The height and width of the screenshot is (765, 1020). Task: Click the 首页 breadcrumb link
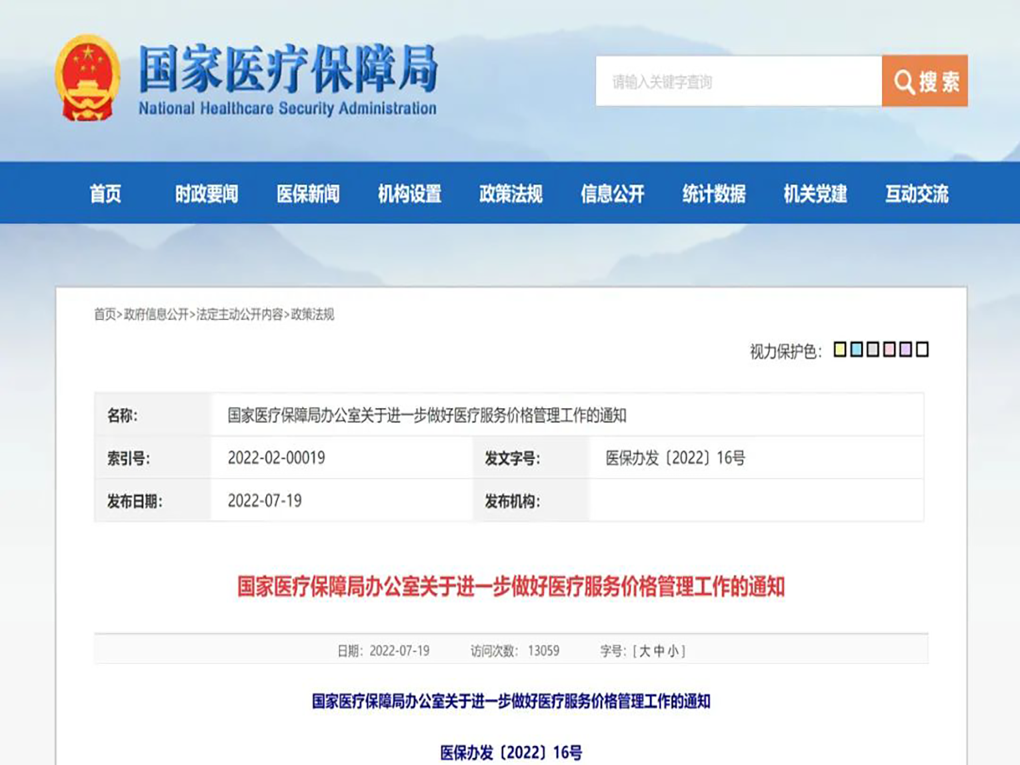click(x=105, y=315)
